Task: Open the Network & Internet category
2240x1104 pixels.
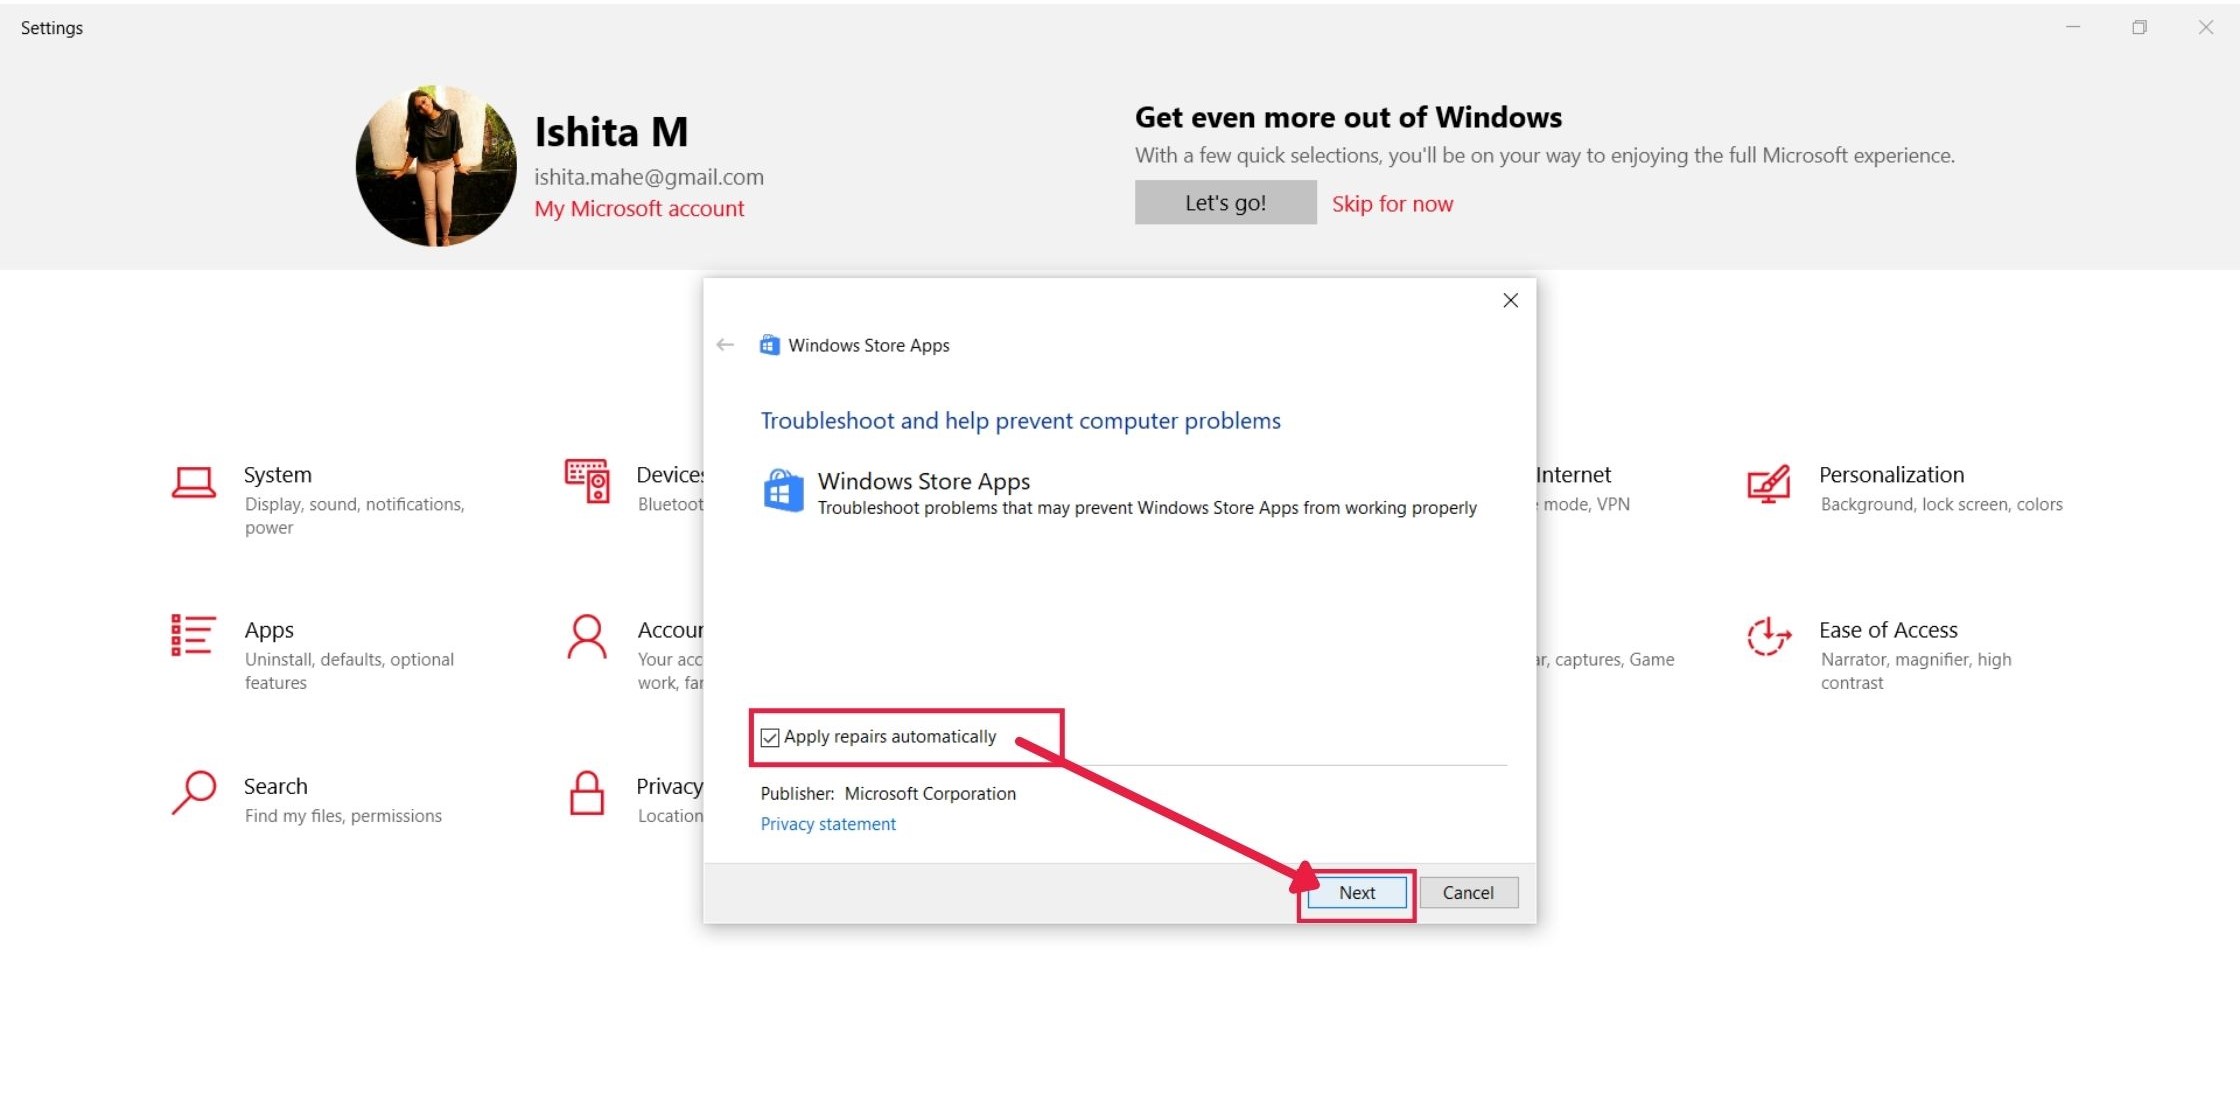Action: pyautogui.click(x=1575, y=474)
